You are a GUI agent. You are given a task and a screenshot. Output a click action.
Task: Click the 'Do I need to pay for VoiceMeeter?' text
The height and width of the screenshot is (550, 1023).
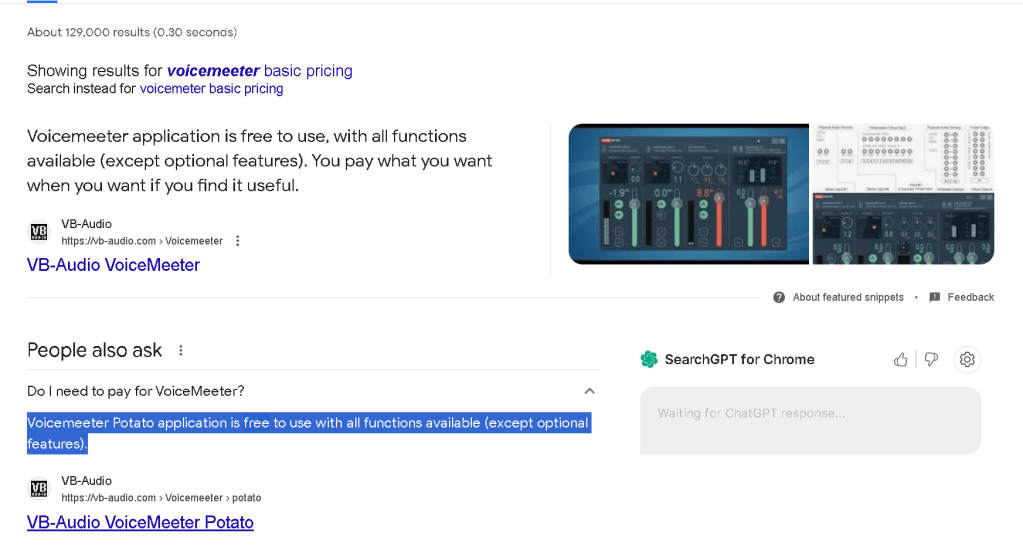pyautogui.click(x=136, y=391)
